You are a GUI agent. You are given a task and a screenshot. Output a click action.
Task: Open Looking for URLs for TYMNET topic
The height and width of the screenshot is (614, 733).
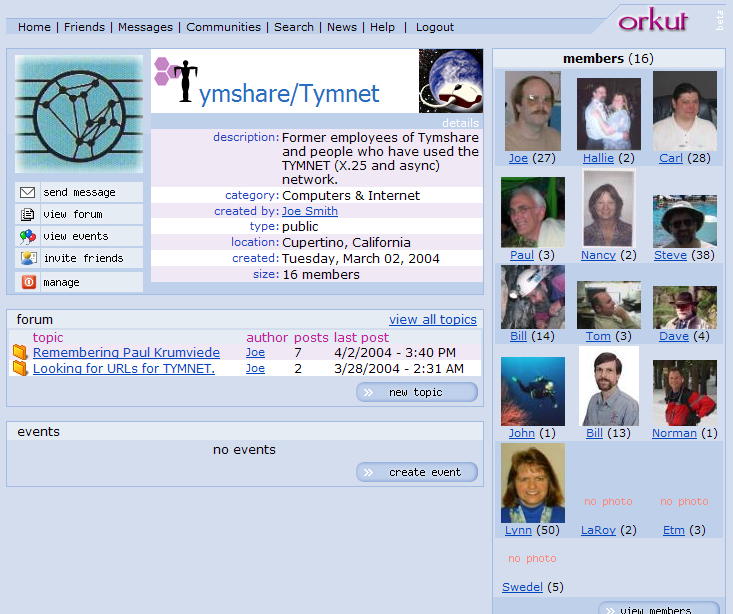coord(124,368)
